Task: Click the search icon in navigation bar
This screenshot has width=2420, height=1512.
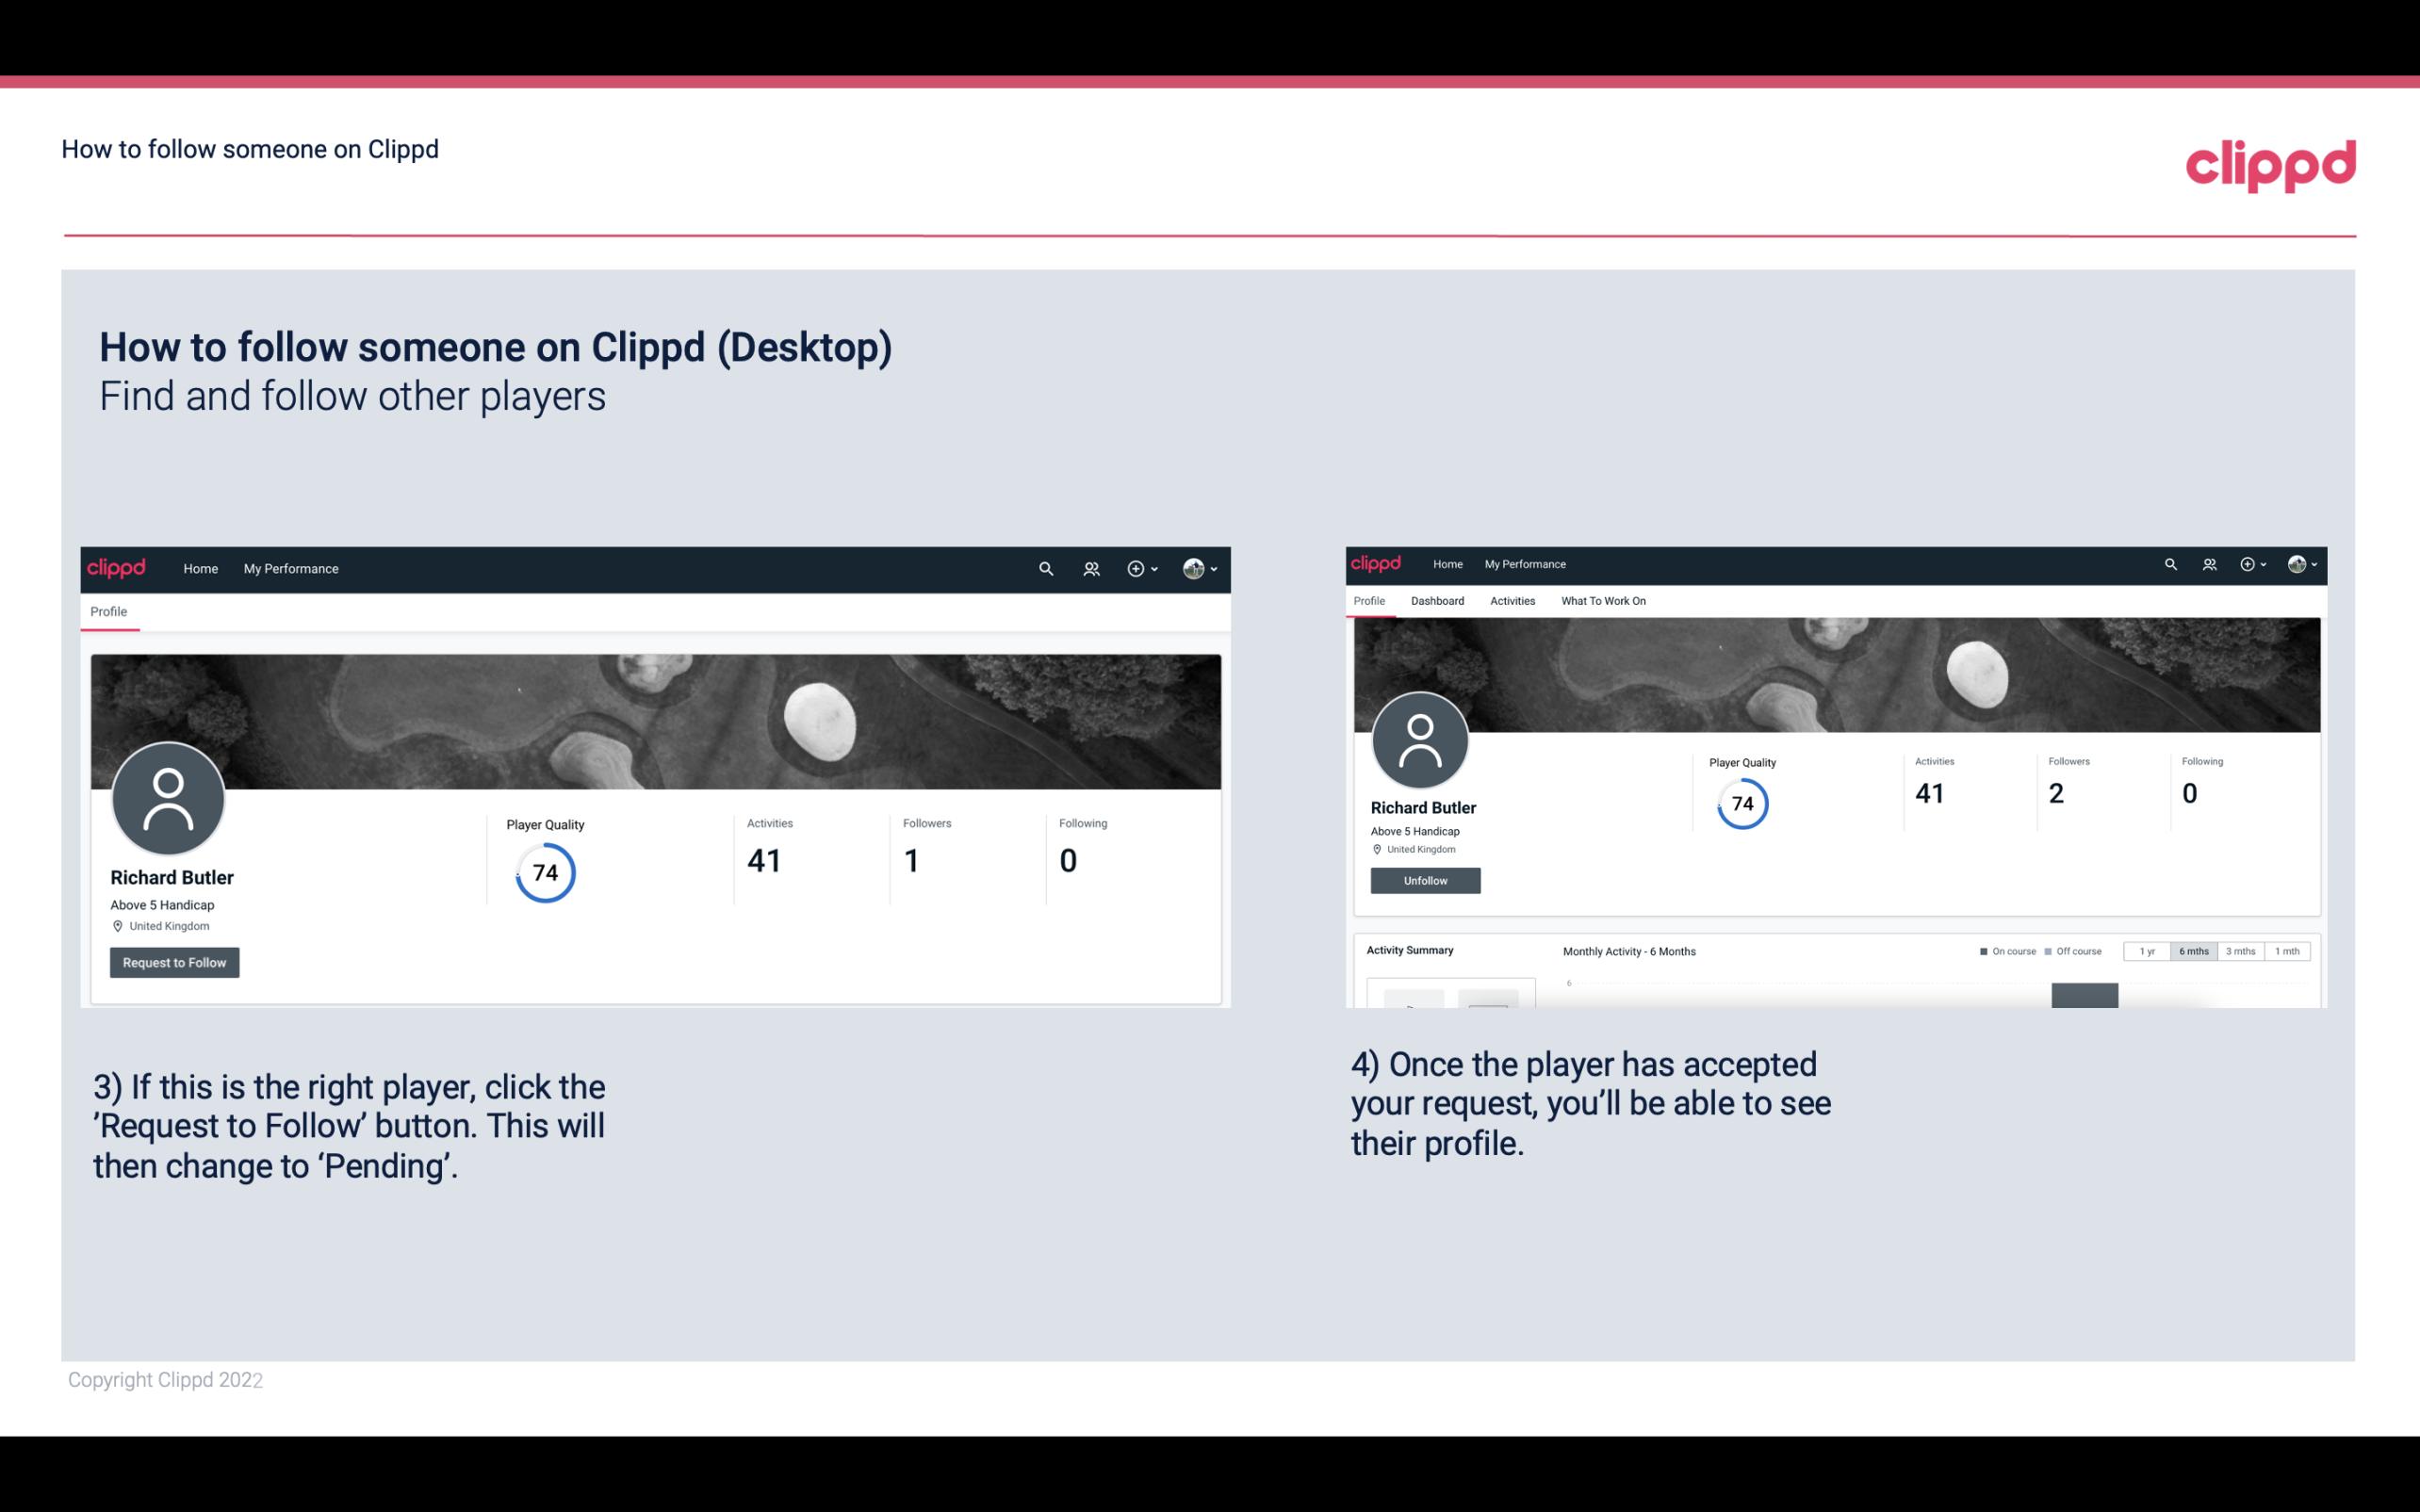Action: [1043, 566]
